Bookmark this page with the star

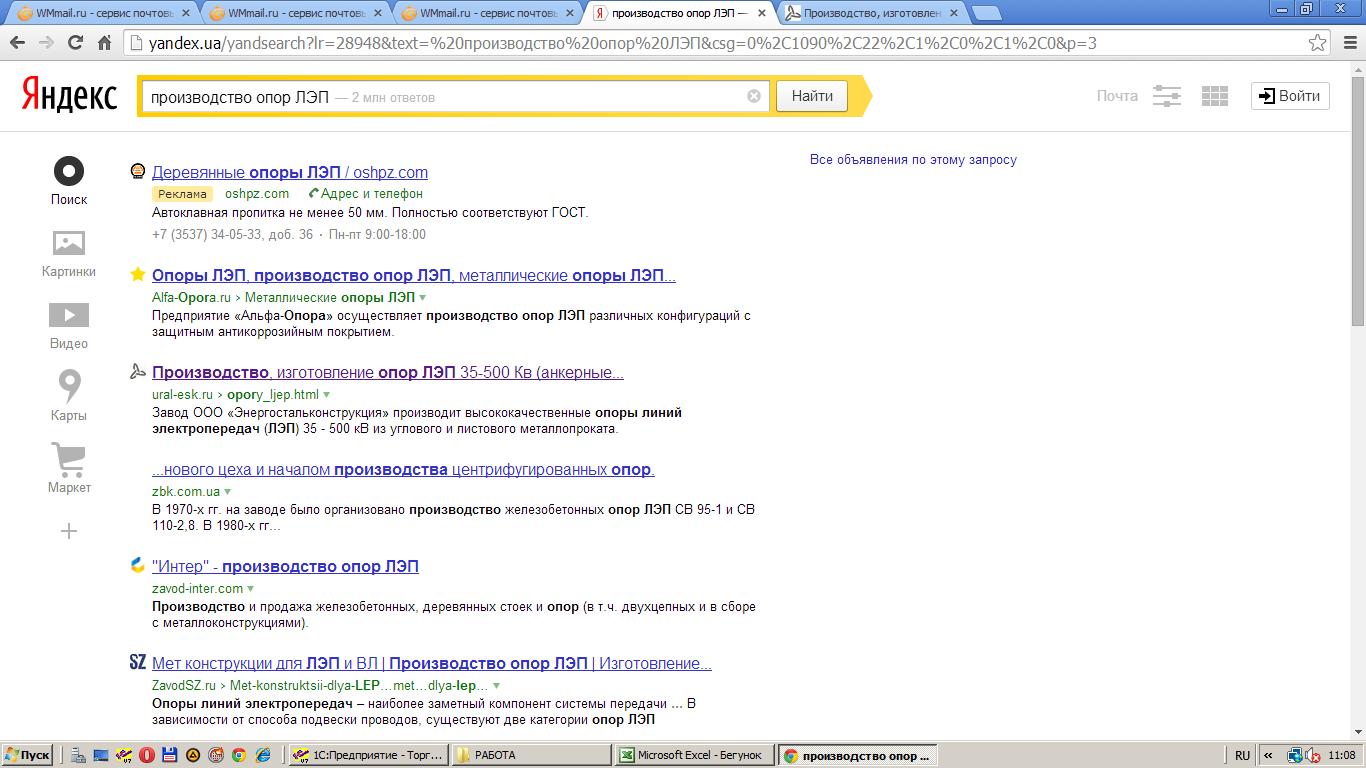tap(1319, 43)
